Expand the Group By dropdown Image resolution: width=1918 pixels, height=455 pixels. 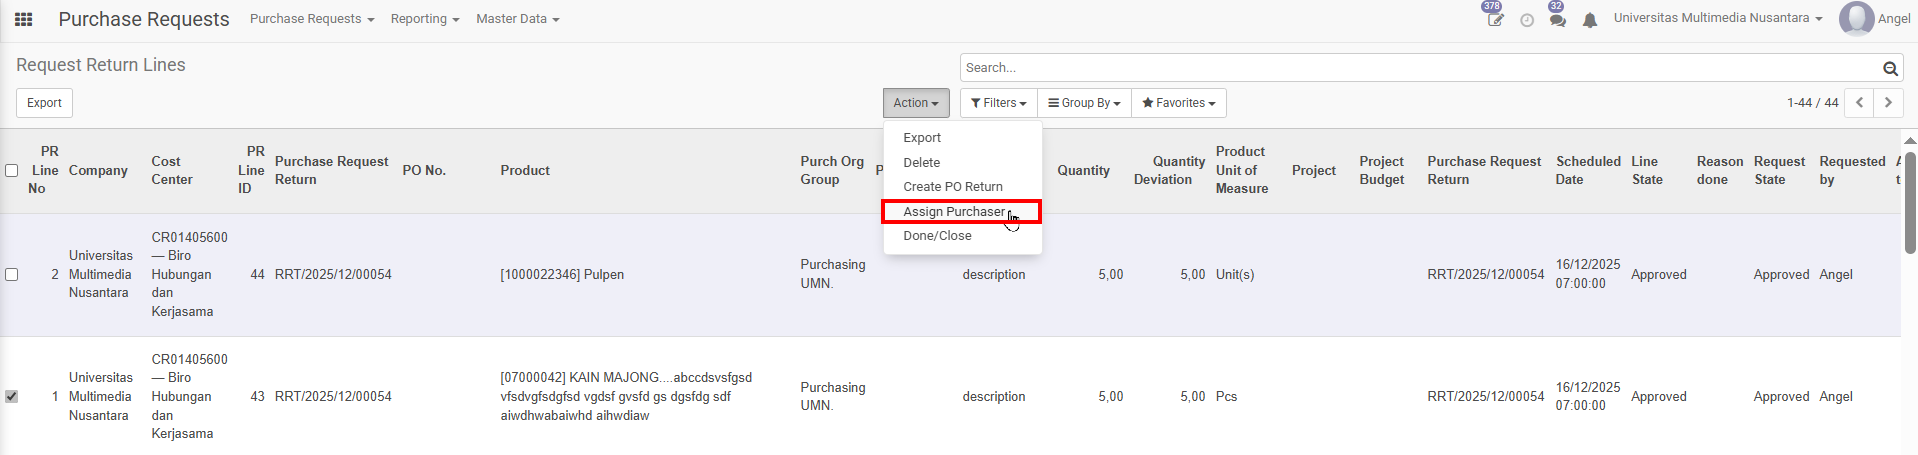1085,103
